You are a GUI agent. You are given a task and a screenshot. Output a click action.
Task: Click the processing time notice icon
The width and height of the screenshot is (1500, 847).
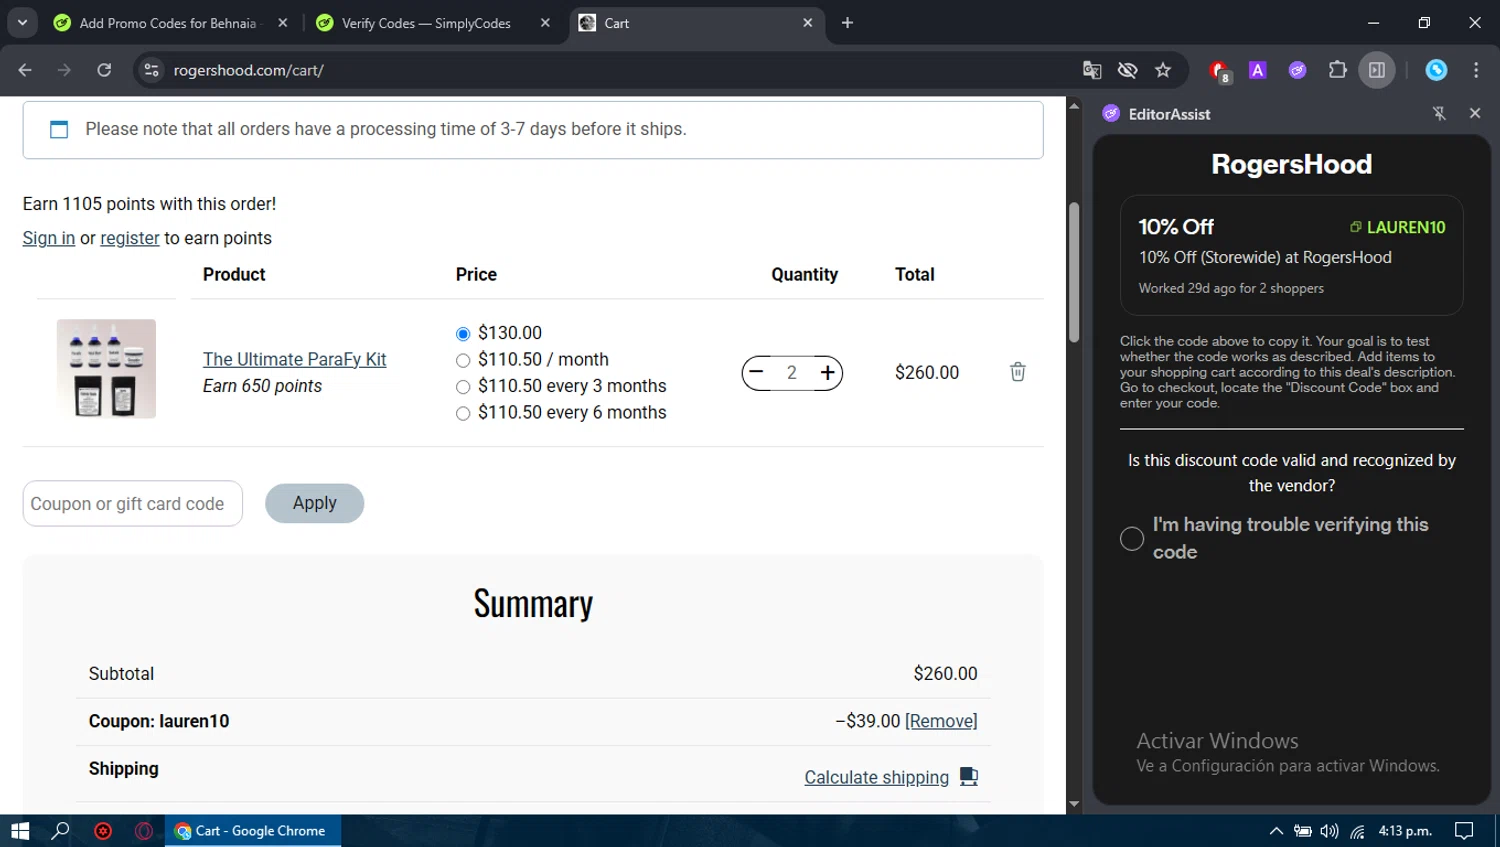coord(59,129)
